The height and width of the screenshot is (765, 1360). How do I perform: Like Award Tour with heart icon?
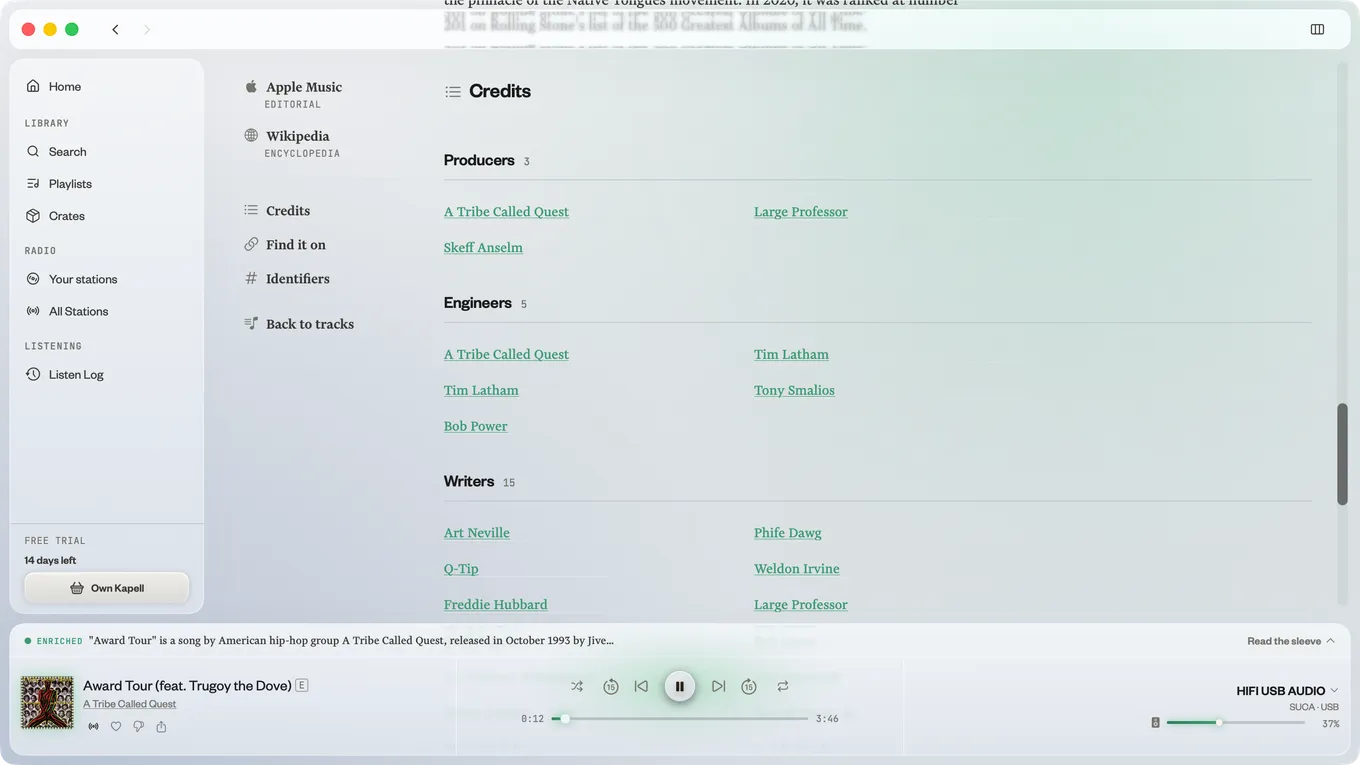[116, 727]
